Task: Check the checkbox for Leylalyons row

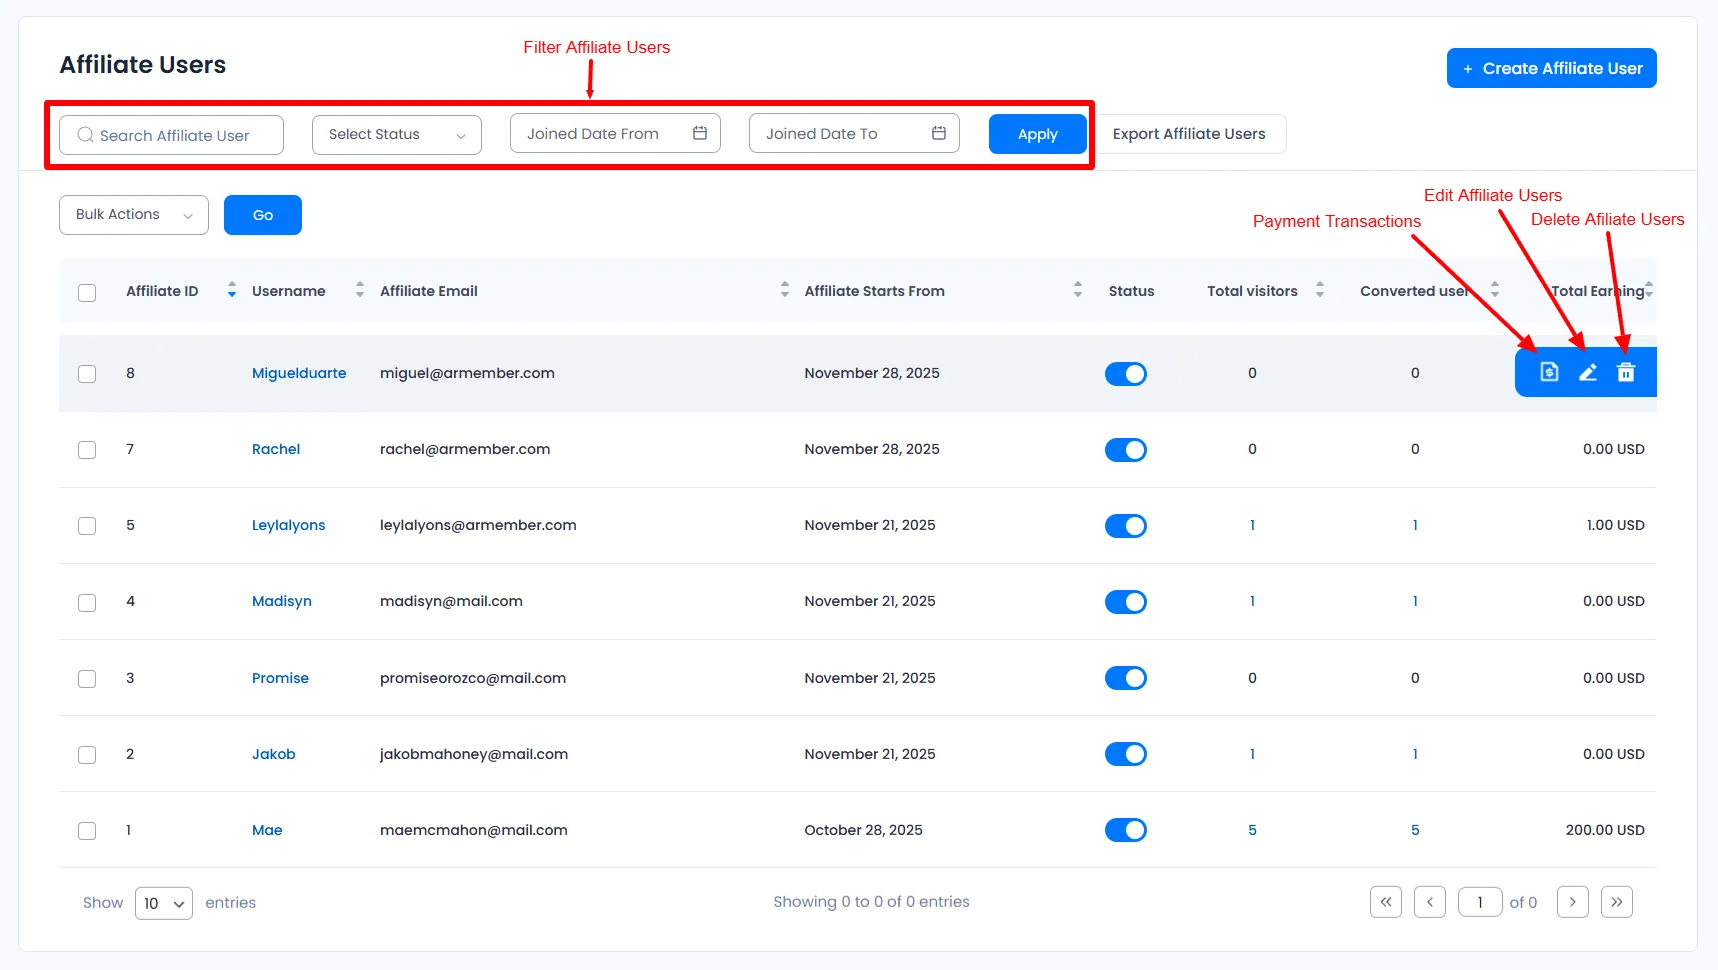Action: (x=87, y=526)
